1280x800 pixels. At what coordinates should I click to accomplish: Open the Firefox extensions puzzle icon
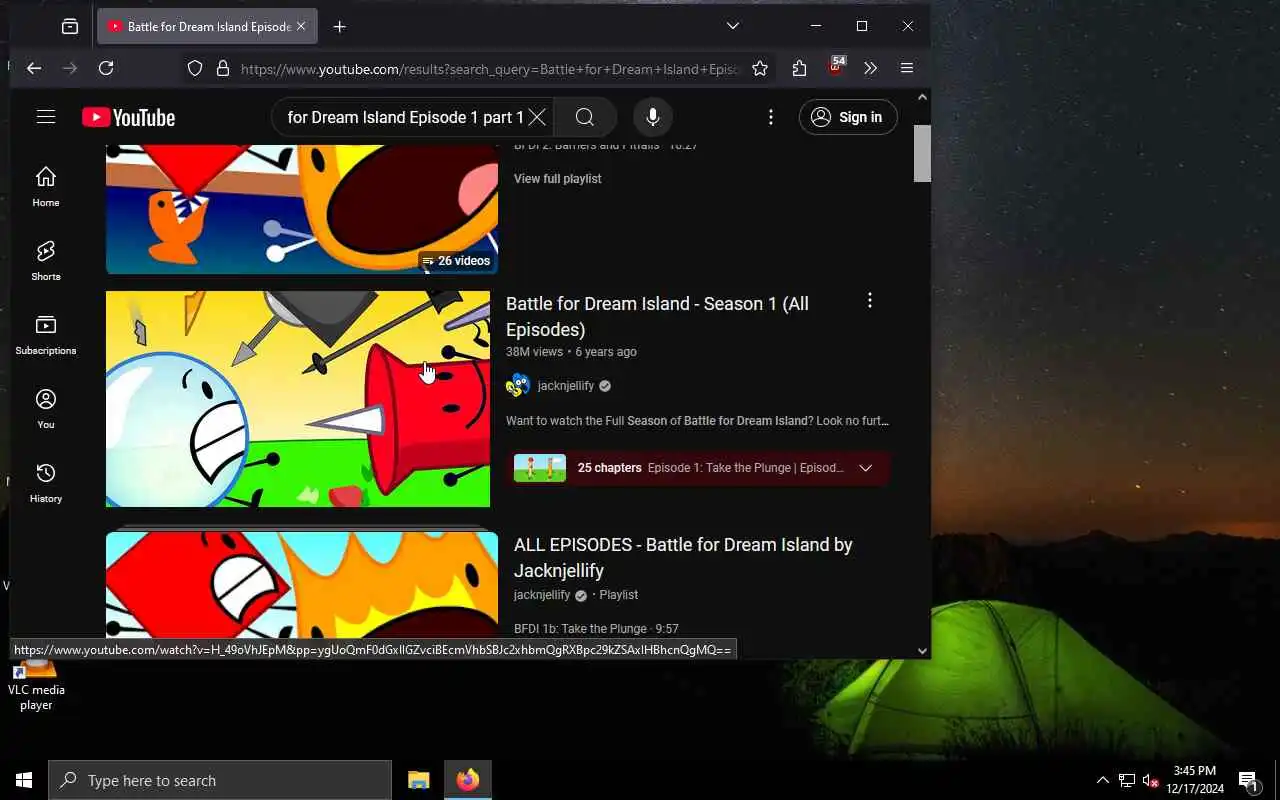799,68
